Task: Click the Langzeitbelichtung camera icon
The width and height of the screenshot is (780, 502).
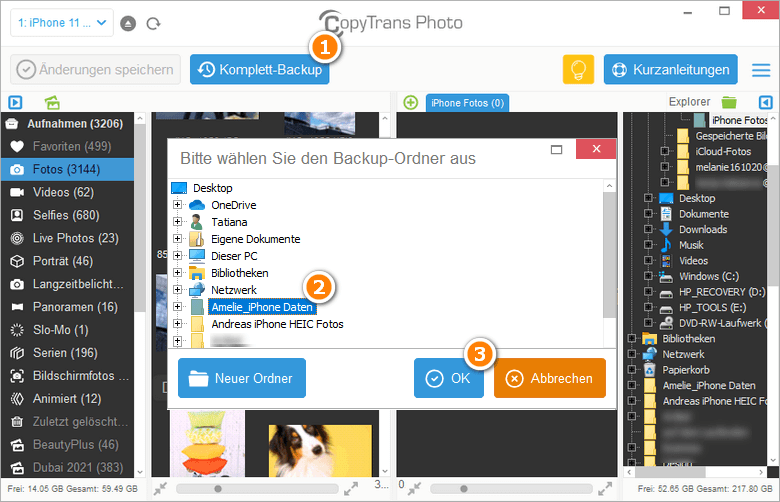Action: click(x=17, y=284)
